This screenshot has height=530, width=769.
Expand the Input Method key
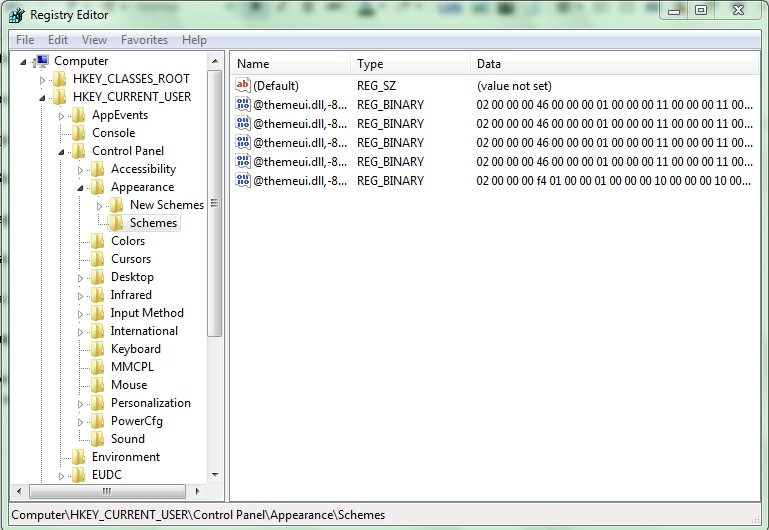point(80,314)
